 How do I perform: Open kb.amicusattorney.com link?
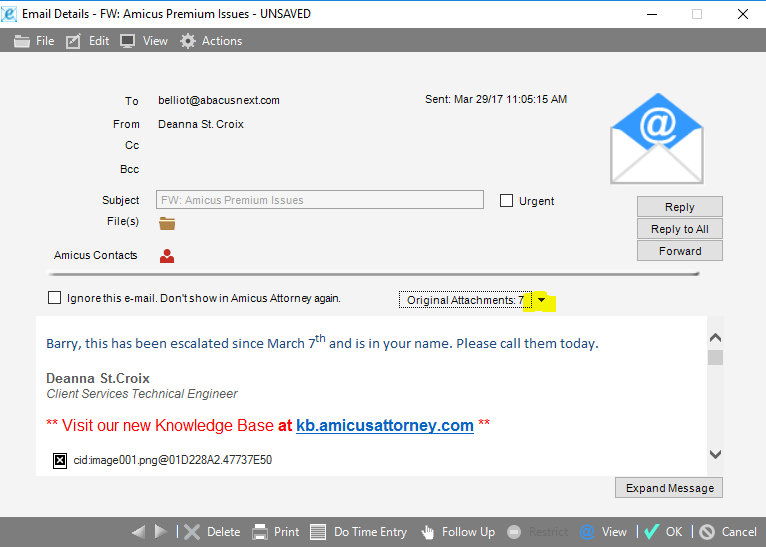385,425
